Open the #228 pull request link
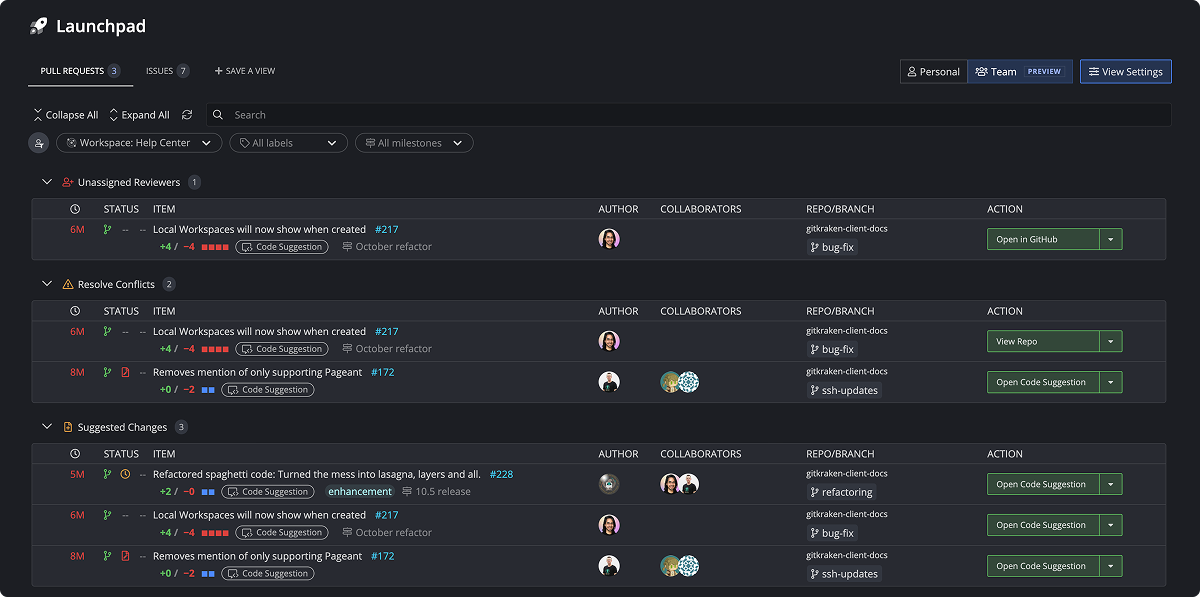1200x597 pixels. tap(501, 474)
